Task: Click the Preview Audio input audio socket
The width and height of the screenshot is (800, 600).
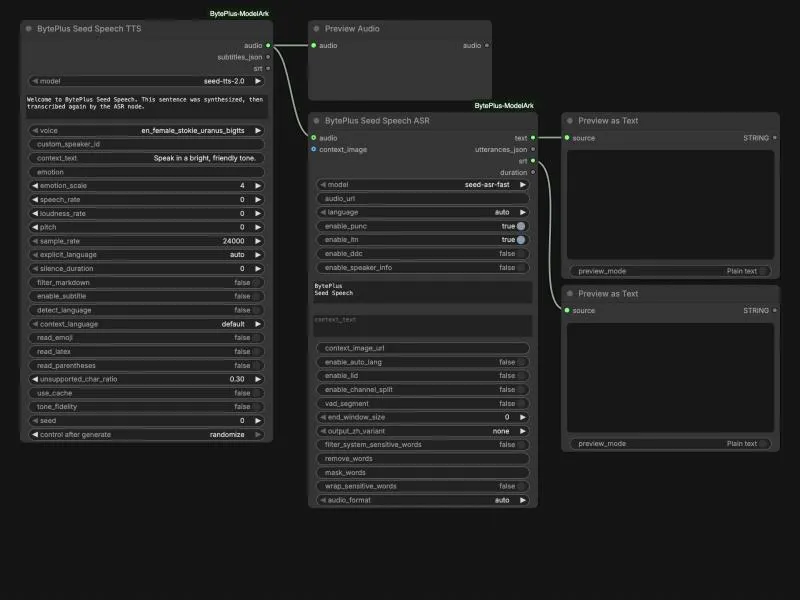Action: [314, 45]
